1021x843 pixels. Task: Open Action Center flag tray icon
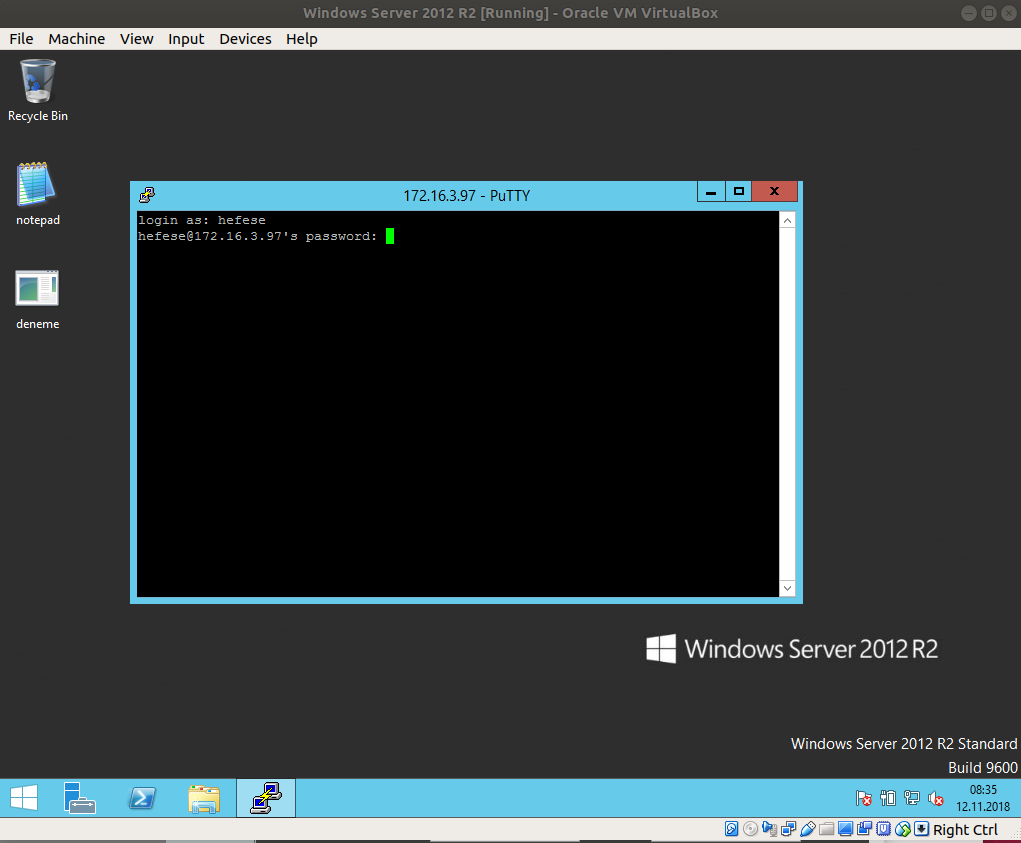point(863,798)
